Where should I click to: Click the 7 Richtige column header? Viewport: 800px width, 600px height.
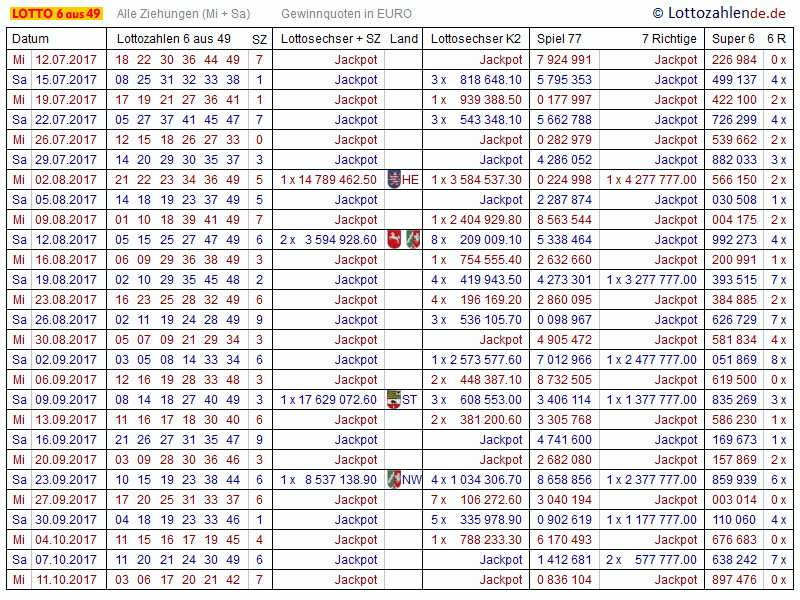(669, 38)
